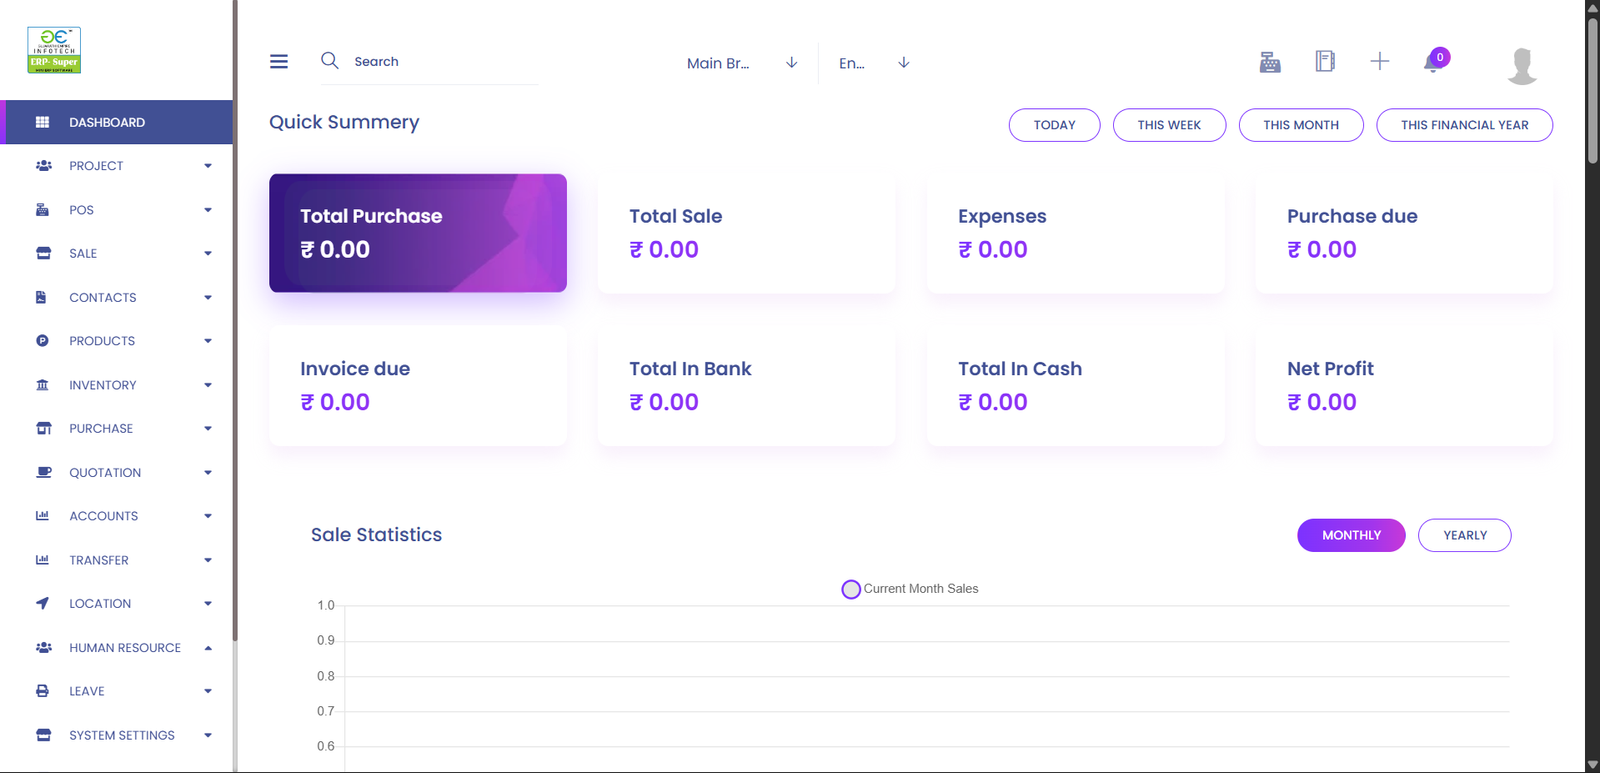The image size is (1600, 773).
Task: Filter summary by Today
Action: (1054, 125)
